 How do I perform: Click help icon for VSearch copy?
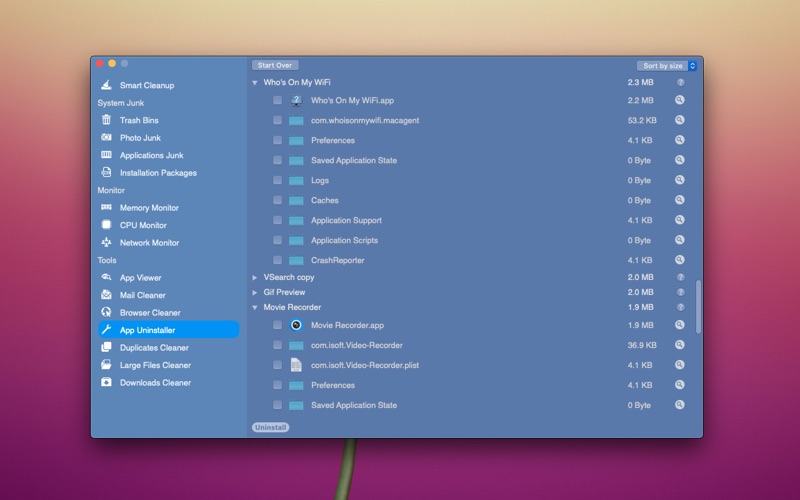(681, 277)
